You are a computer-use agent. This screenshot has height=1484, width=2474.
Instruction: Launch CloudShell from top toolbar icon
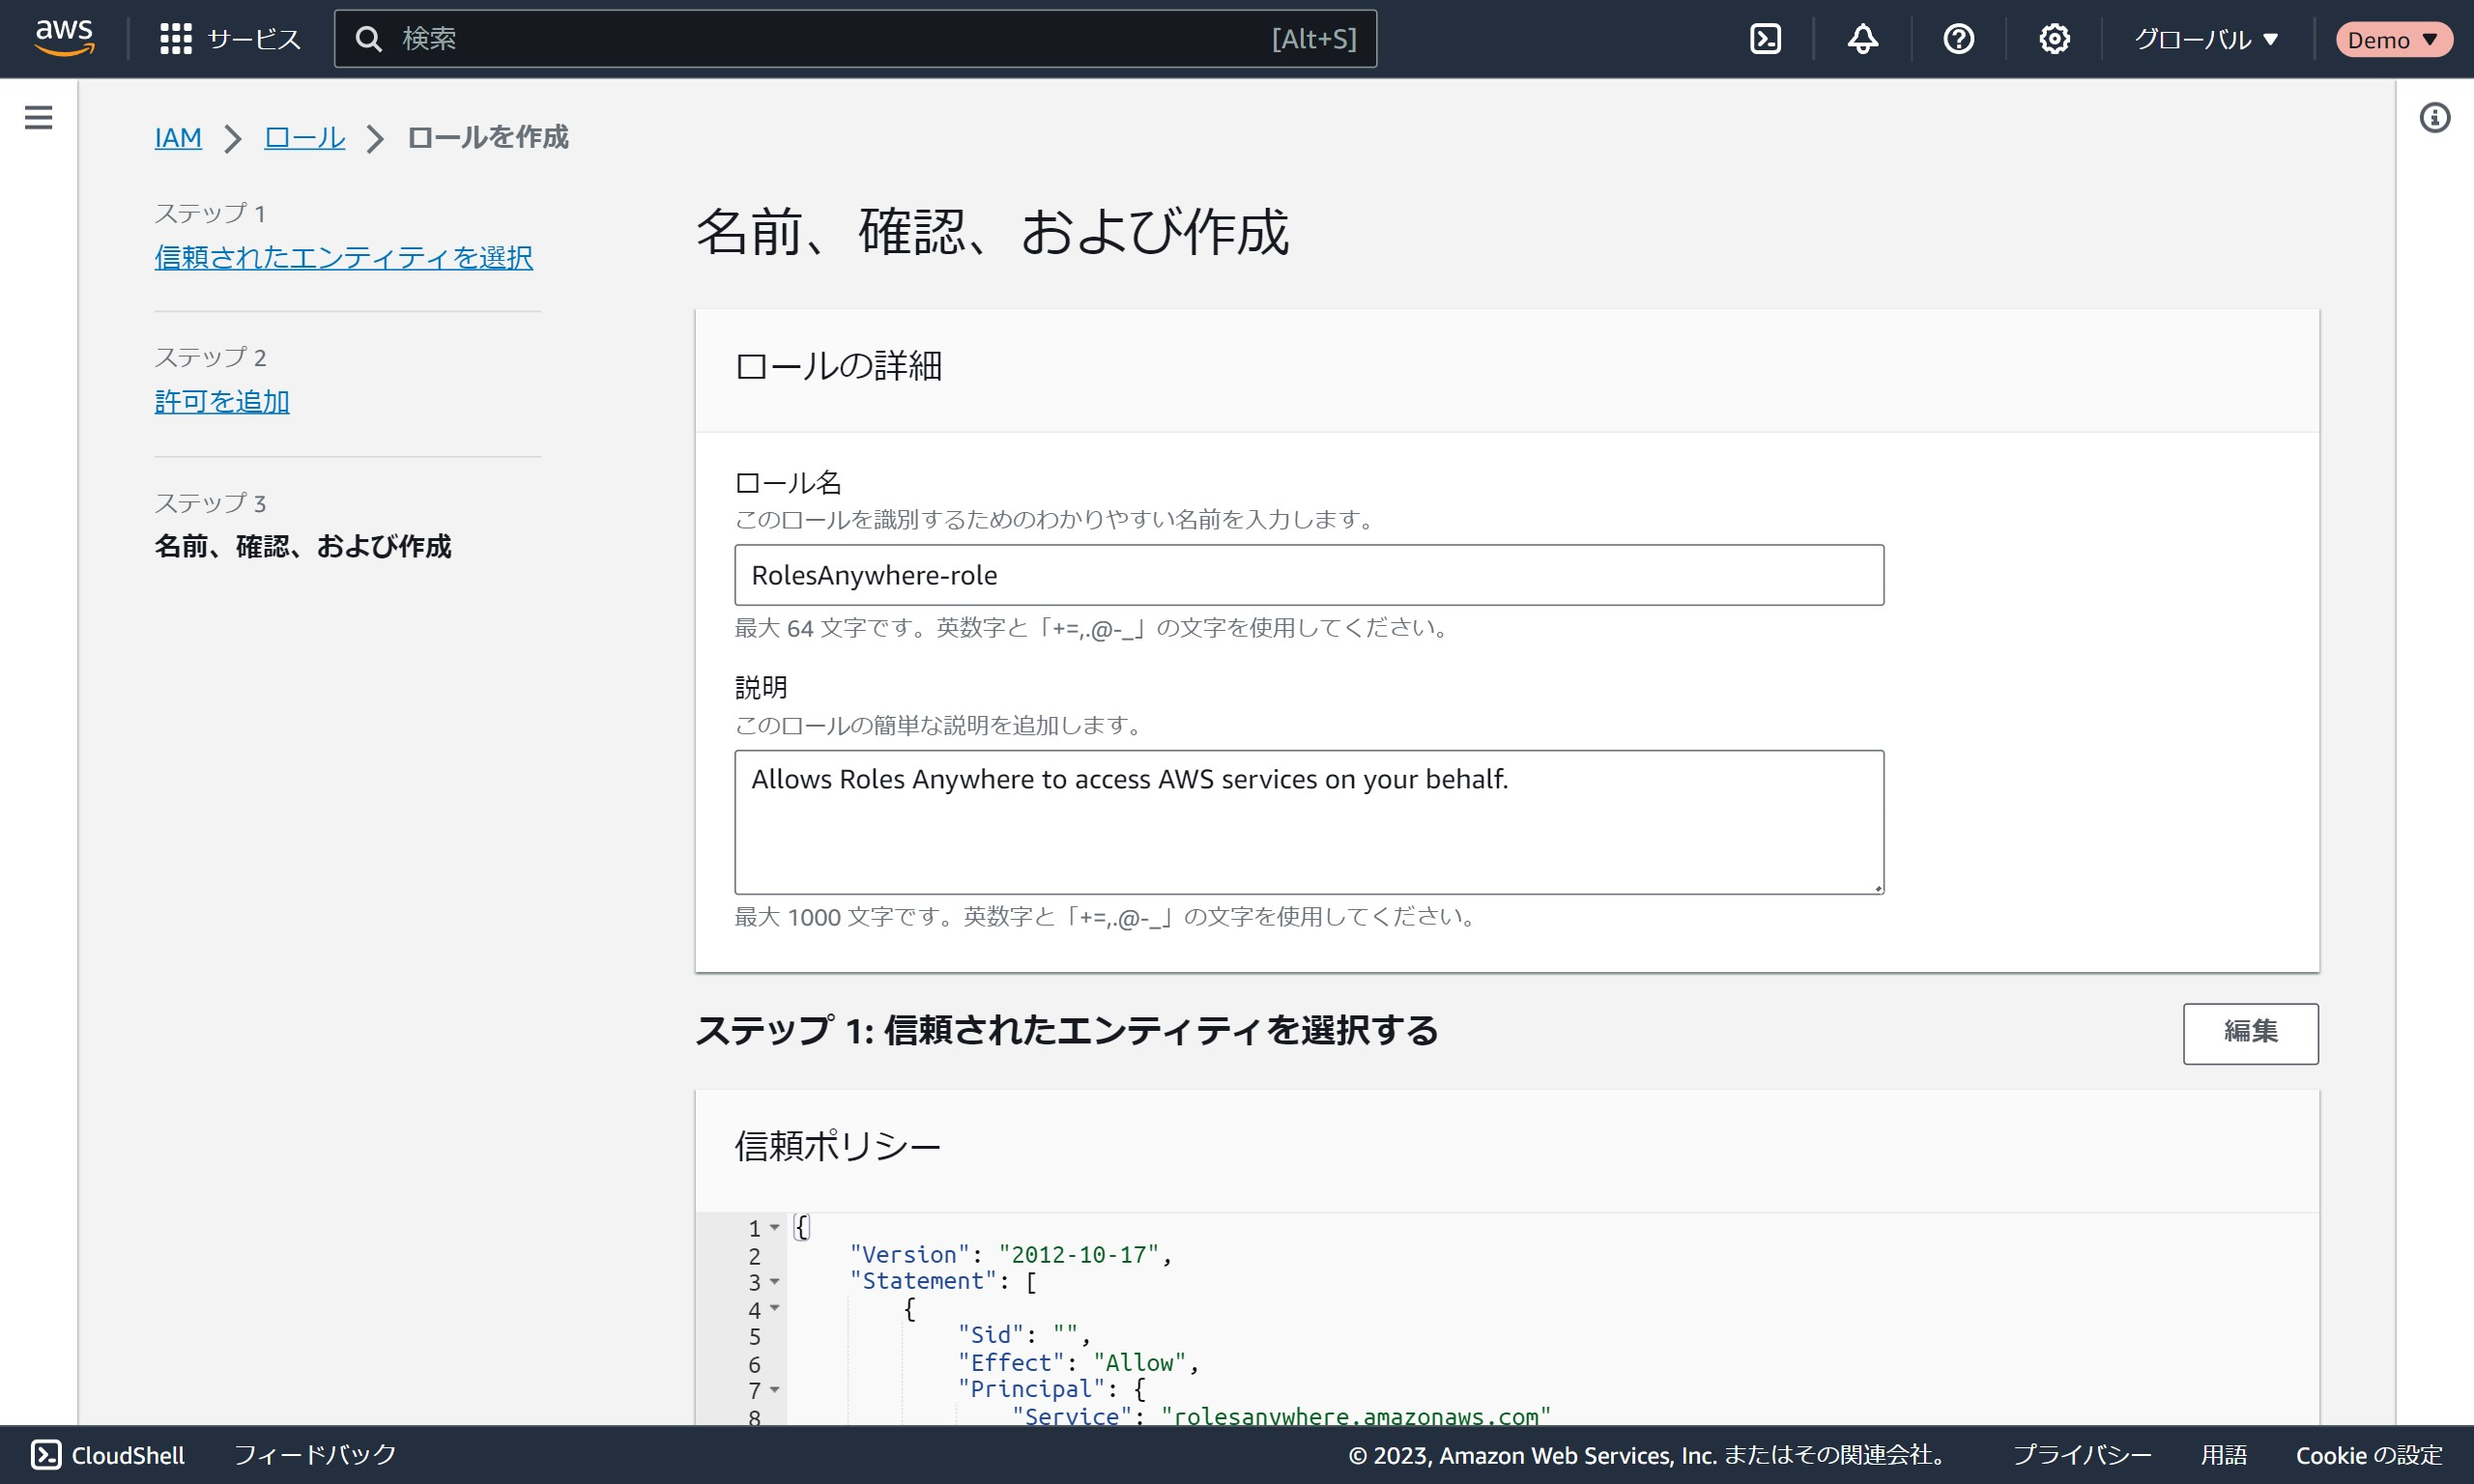(x=1765, y=39)
